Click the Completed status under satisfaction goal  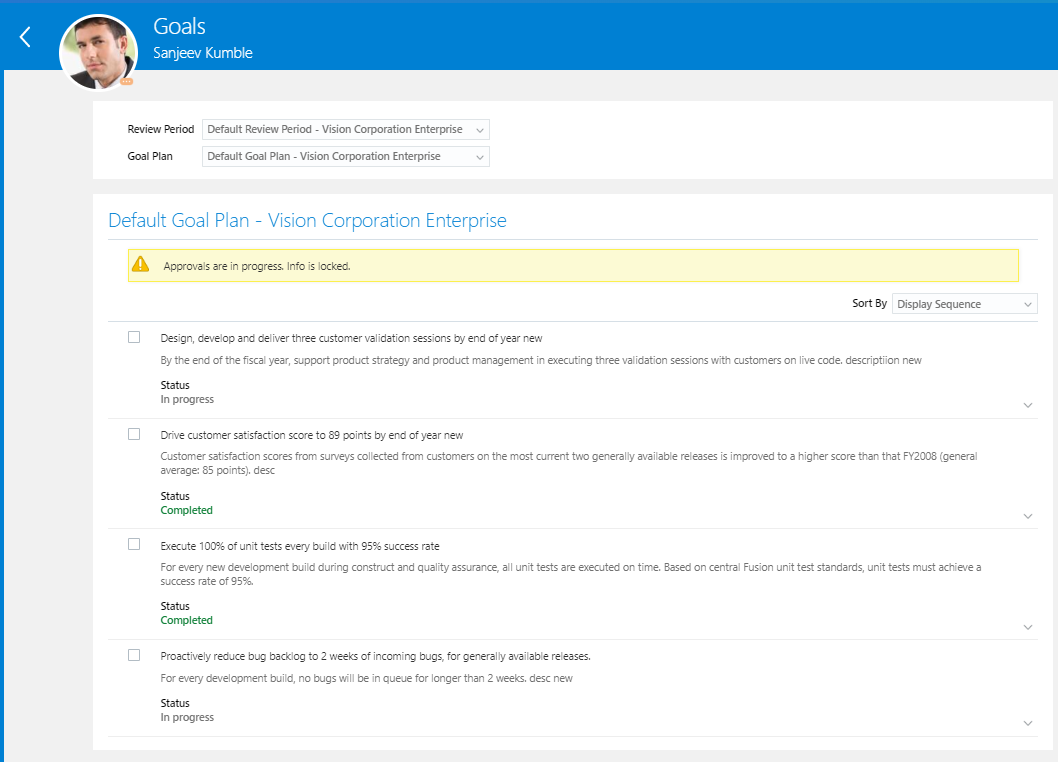(186, 510)
